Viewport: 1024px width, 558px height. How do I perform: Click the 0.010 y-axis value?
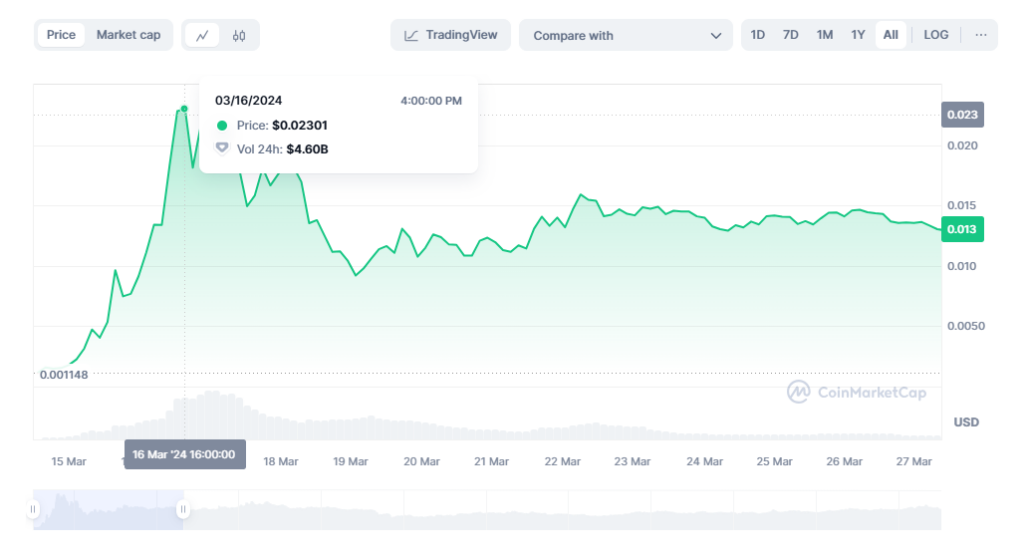(961, 266)
